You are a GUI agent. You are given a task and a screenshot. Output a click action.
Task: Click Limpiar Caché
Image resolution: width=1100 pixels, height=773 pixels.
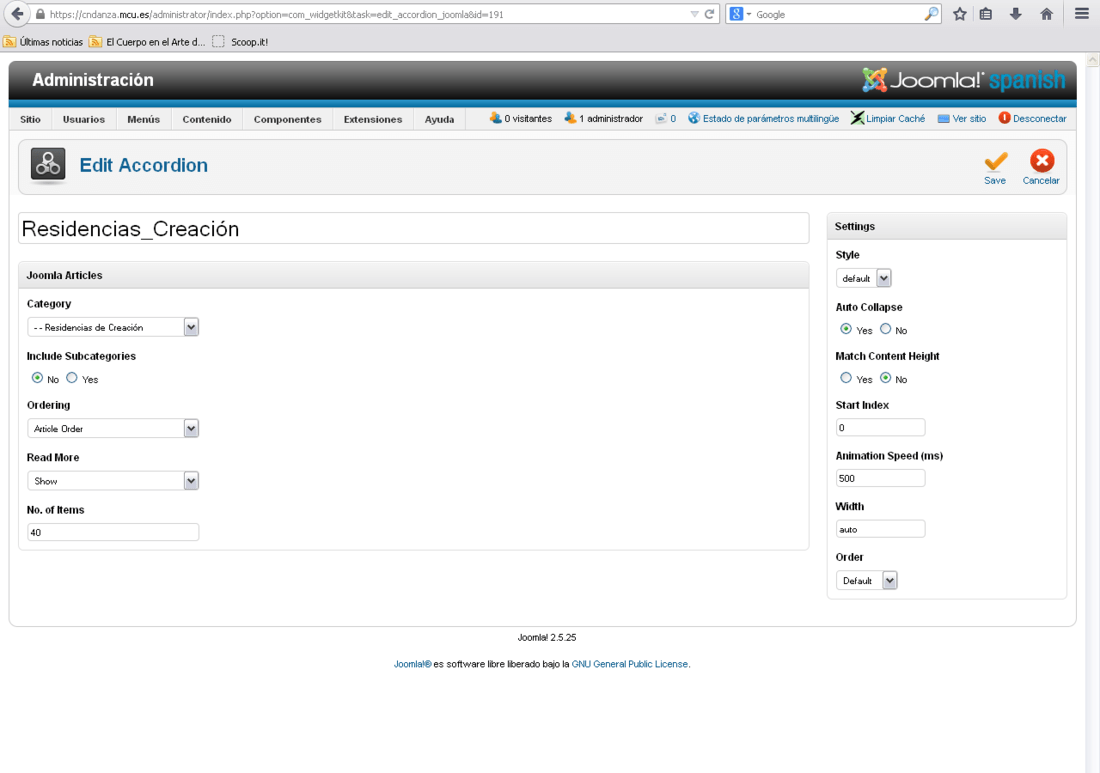(888, 119)
